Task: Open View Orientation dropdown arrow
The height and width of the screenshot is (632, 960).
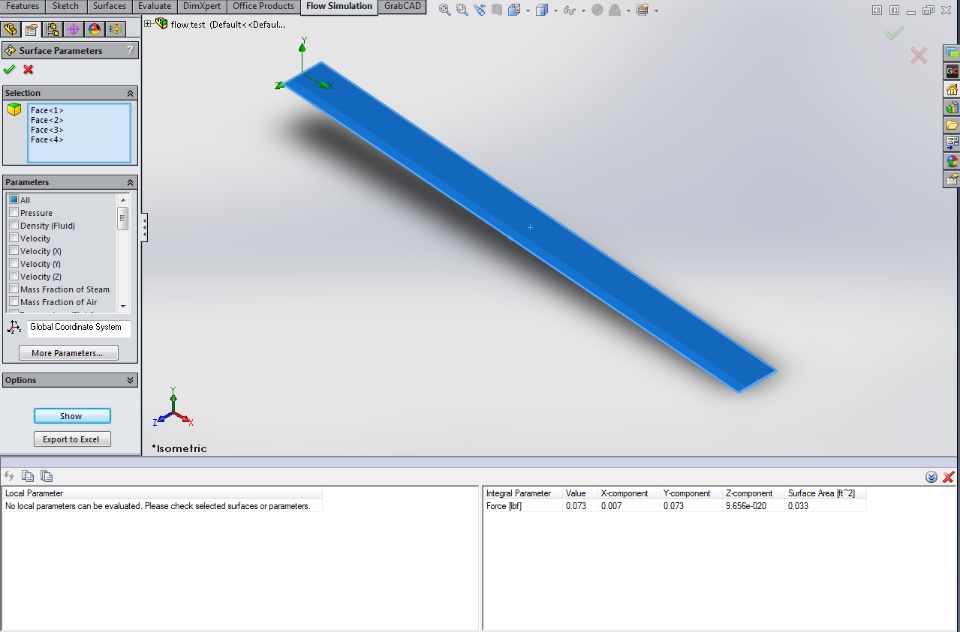Action: pos(527,10)
